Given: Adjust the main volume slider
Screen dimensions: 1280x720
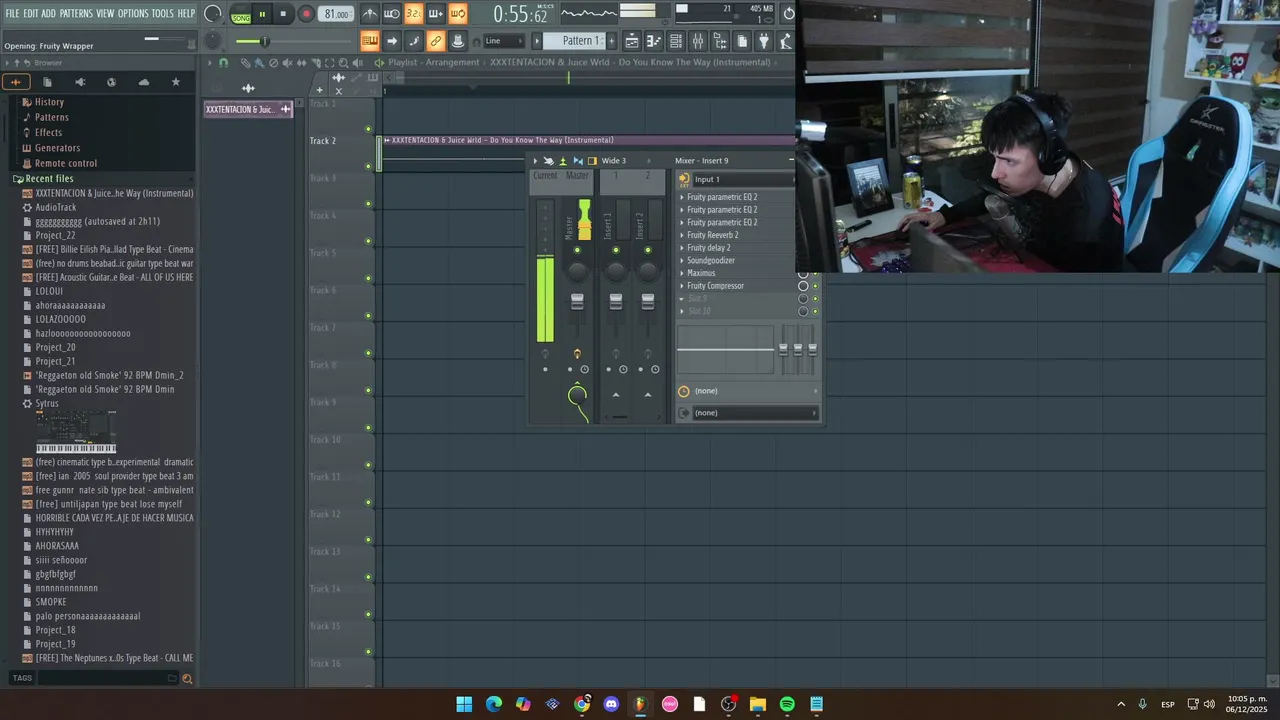Looking at the screenshot, I should [x=265, y=41].
